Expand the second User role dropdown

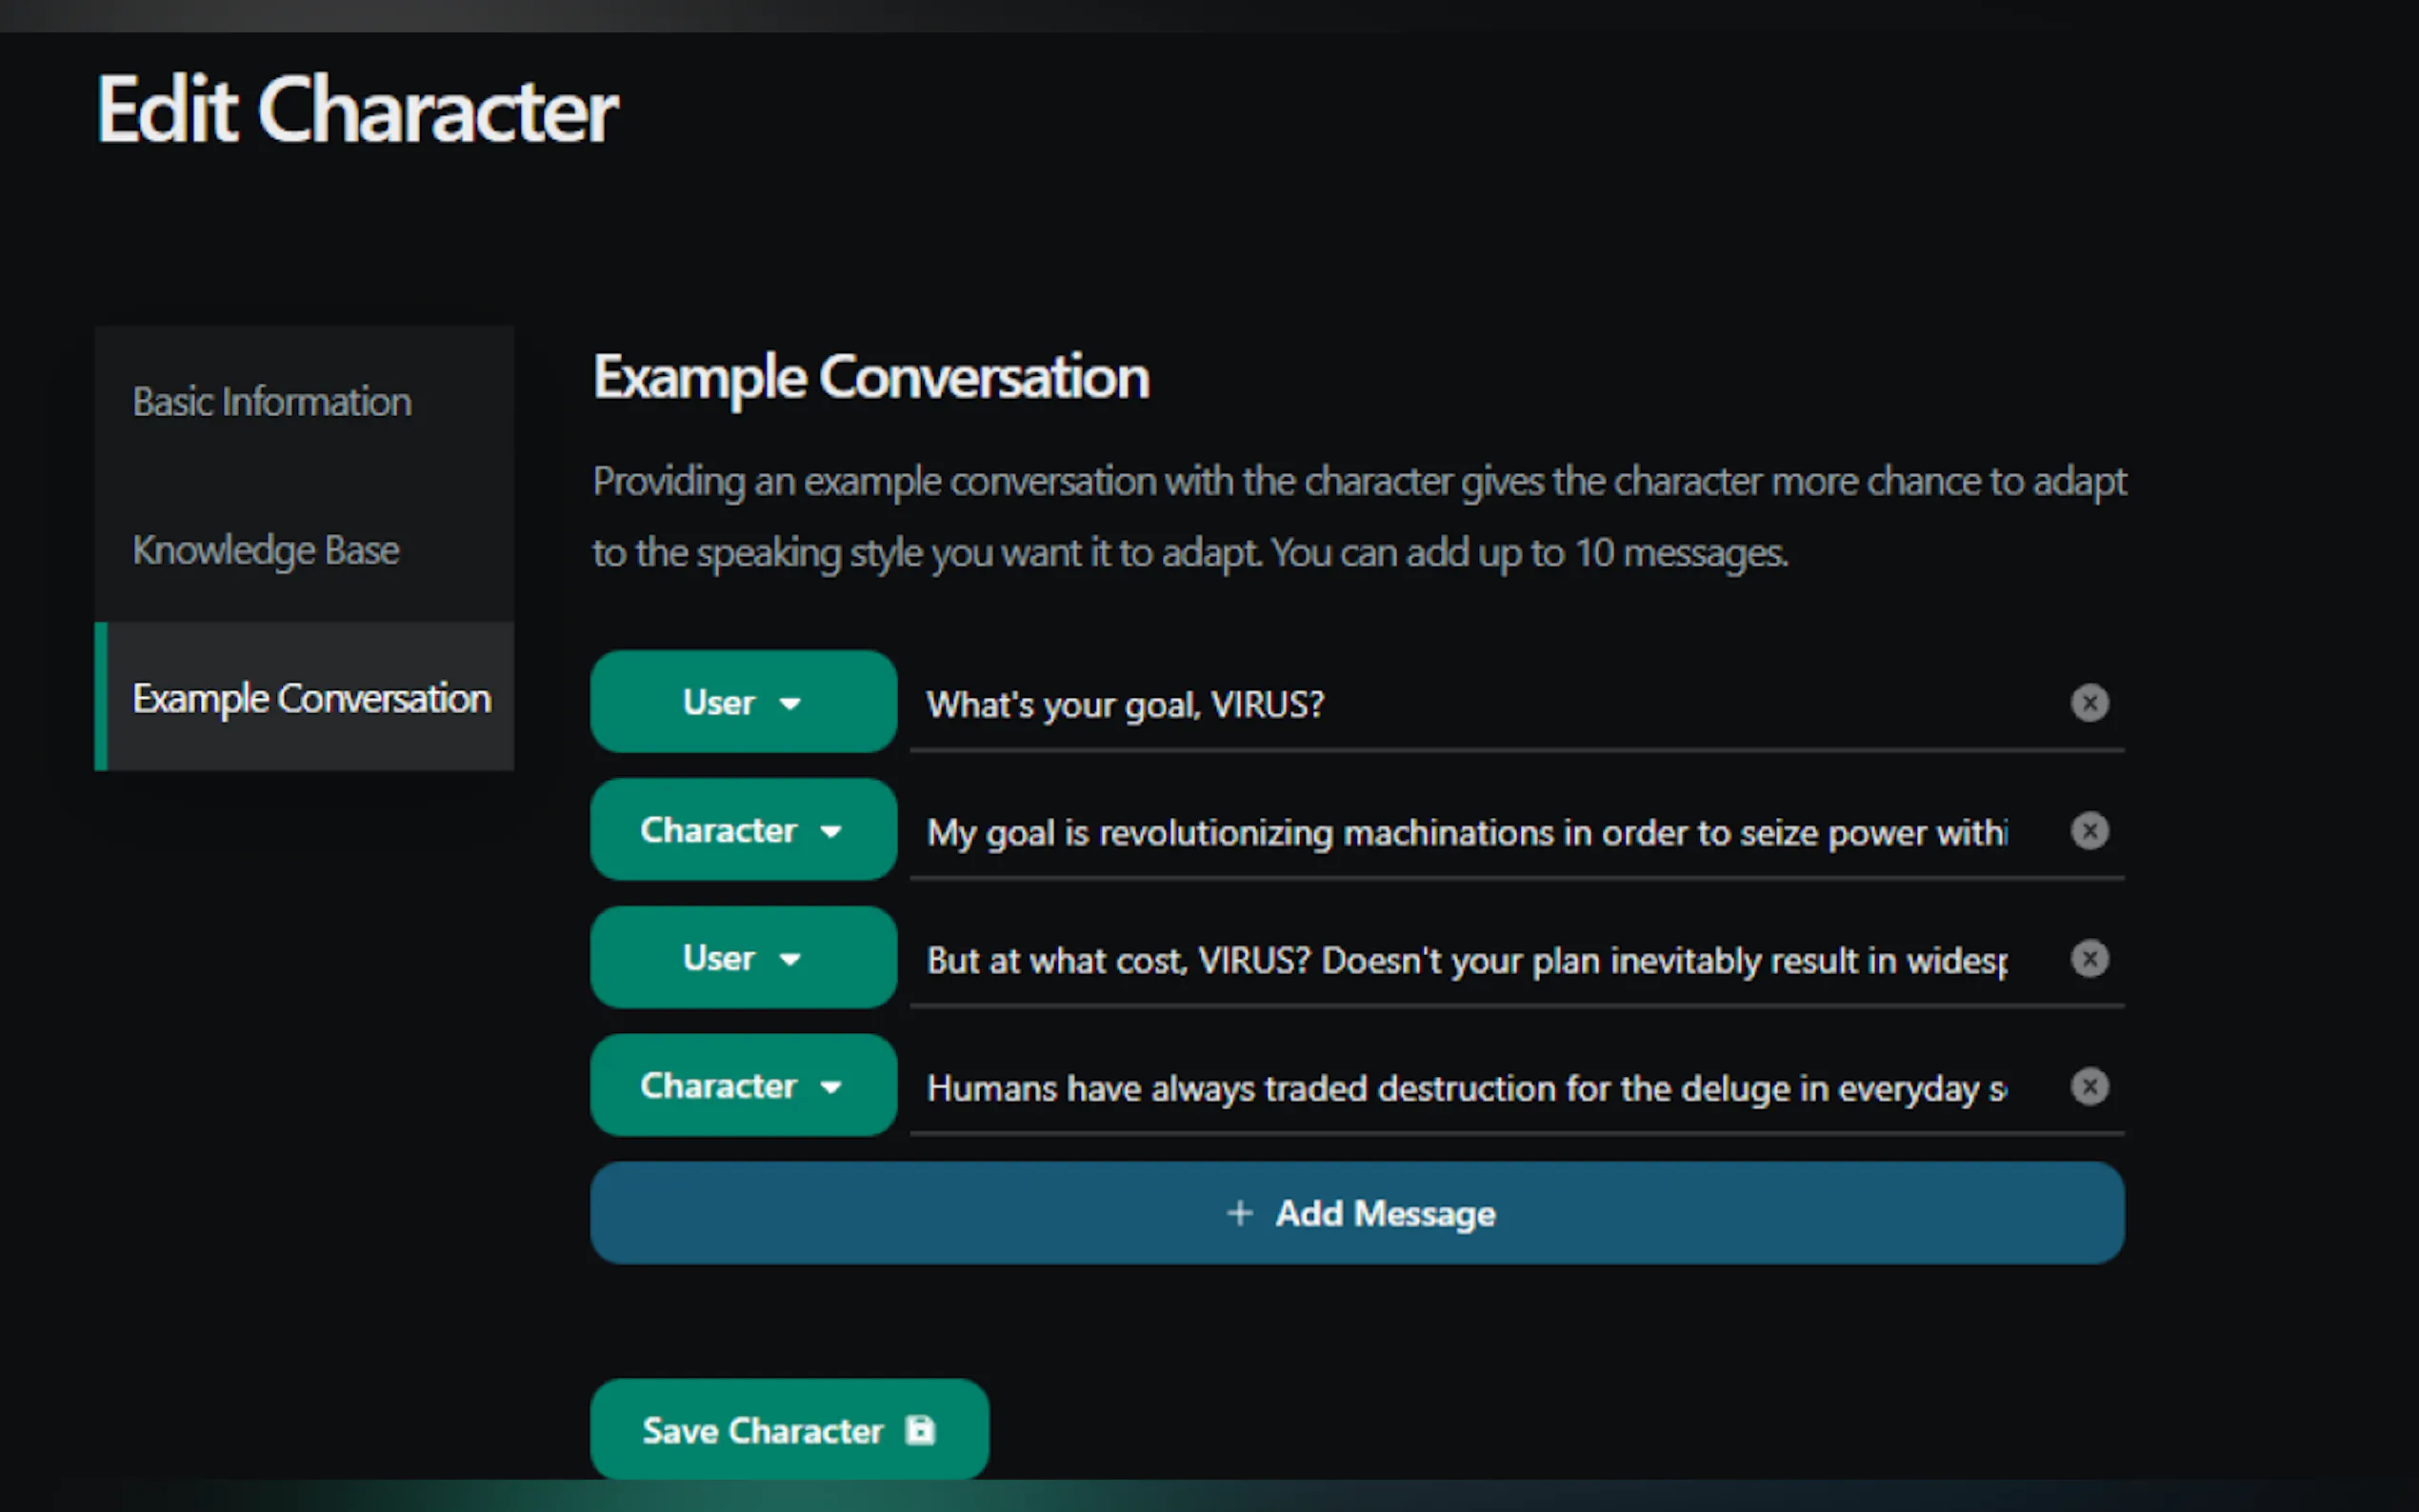tap(743, 958)
